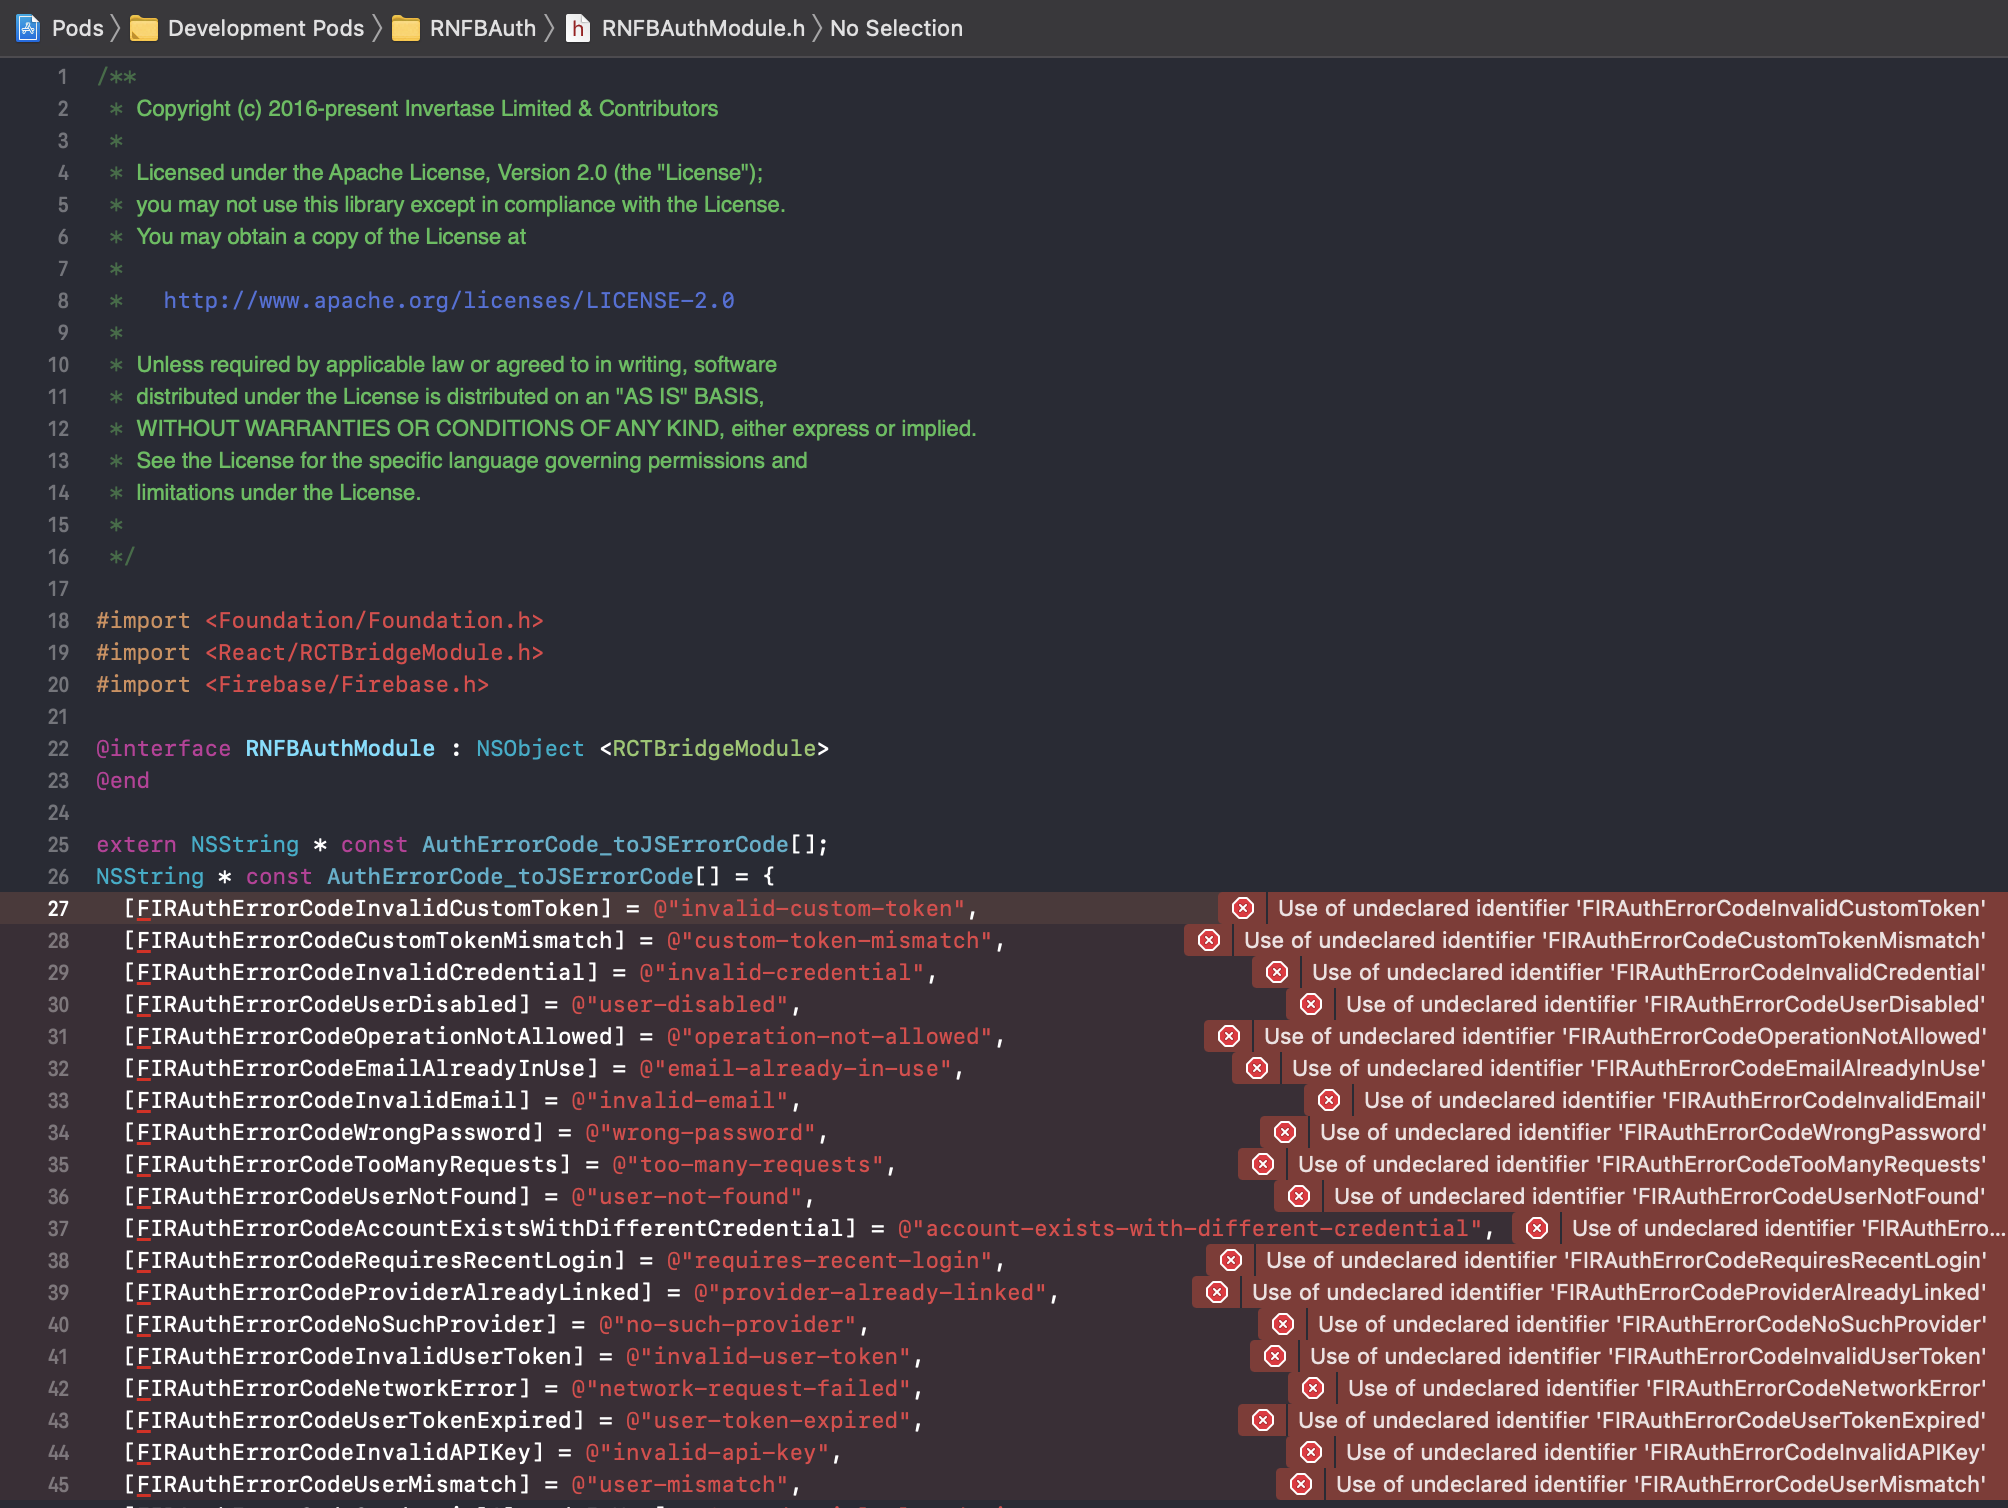This screenshot has width=2008, height=1508.
Task: Open the Pods breadcrumb dropdown
Action: (x=77, y=28)
